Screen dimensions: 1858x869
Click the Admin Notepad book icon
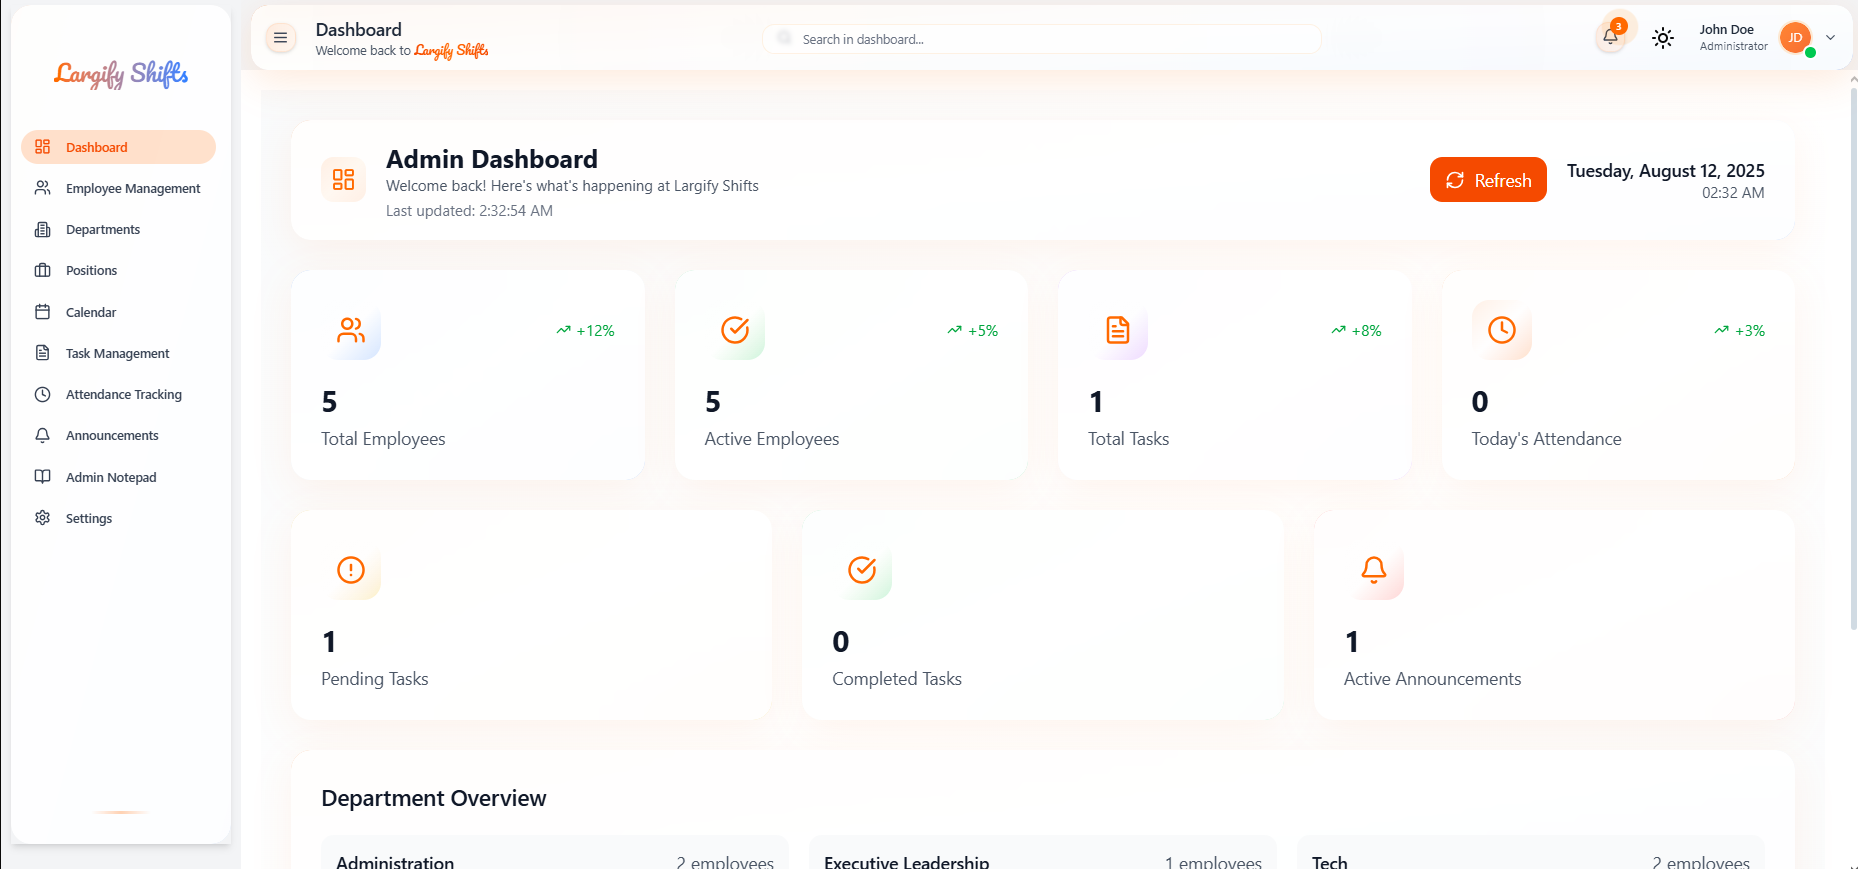pos(43,477)
